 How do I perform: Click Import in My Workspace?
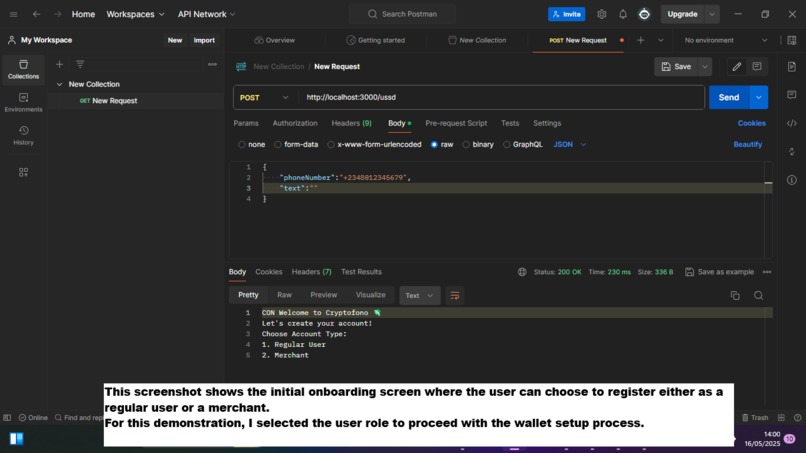tap(204, 40)
